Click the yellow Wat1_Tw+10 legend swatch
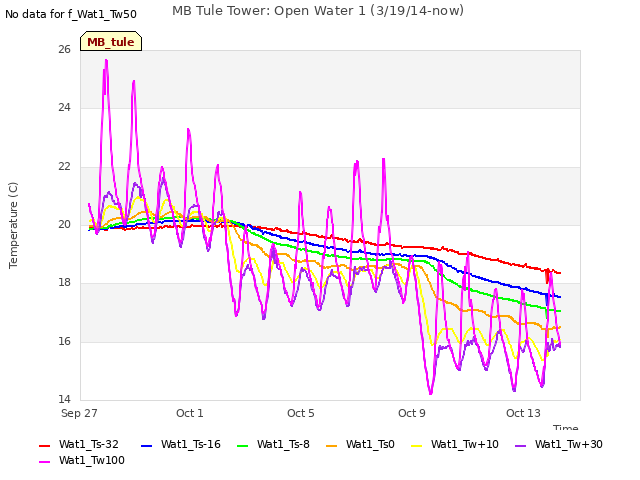 coord(417,446)
